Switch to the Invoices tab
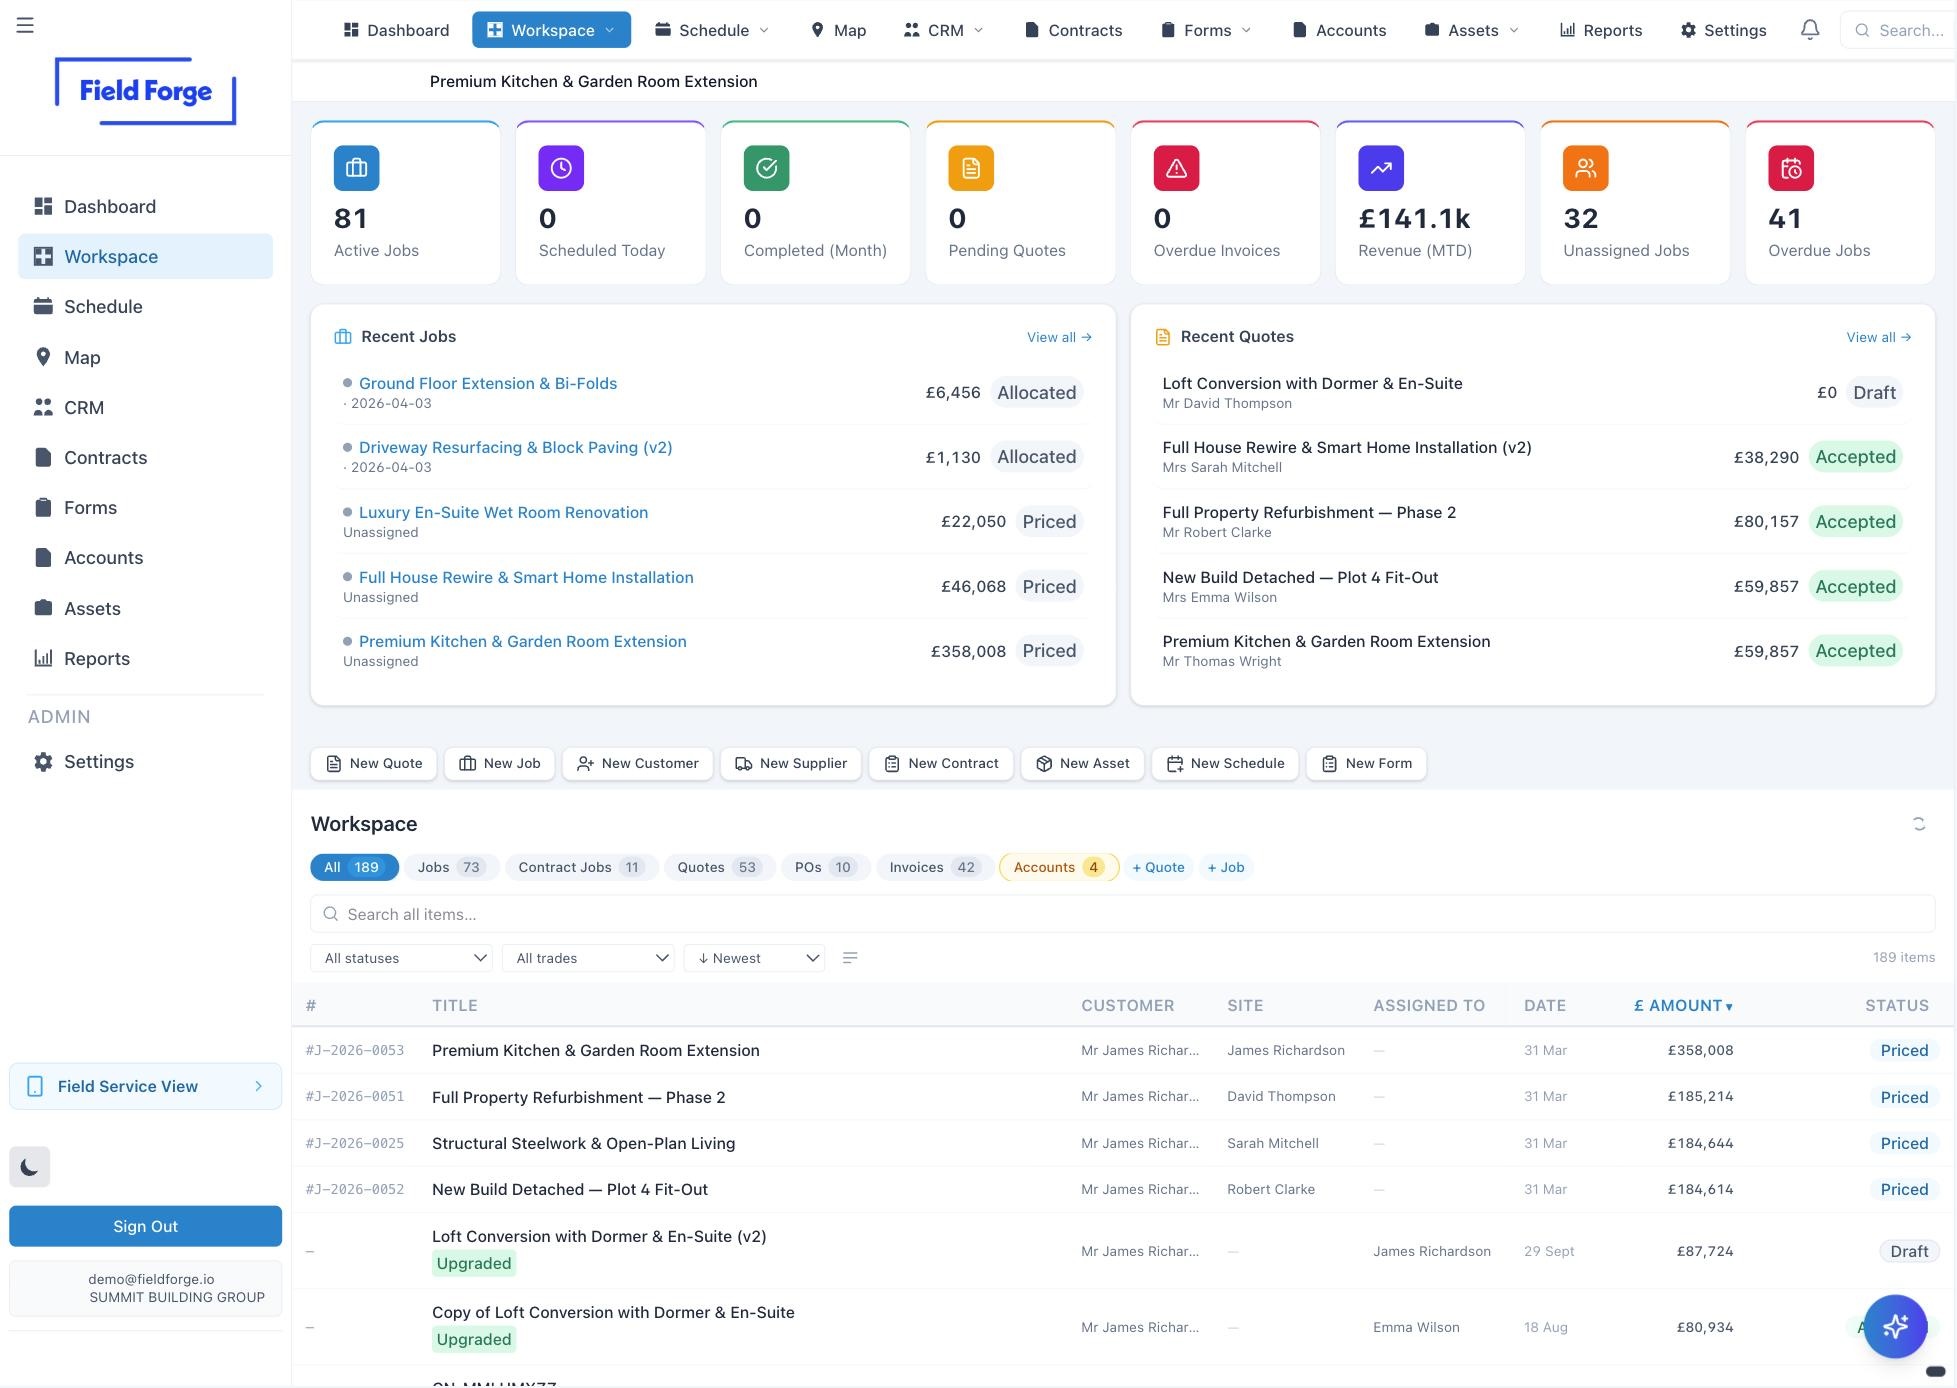This screenshot has height=1388, width=1957. [932, 867]
